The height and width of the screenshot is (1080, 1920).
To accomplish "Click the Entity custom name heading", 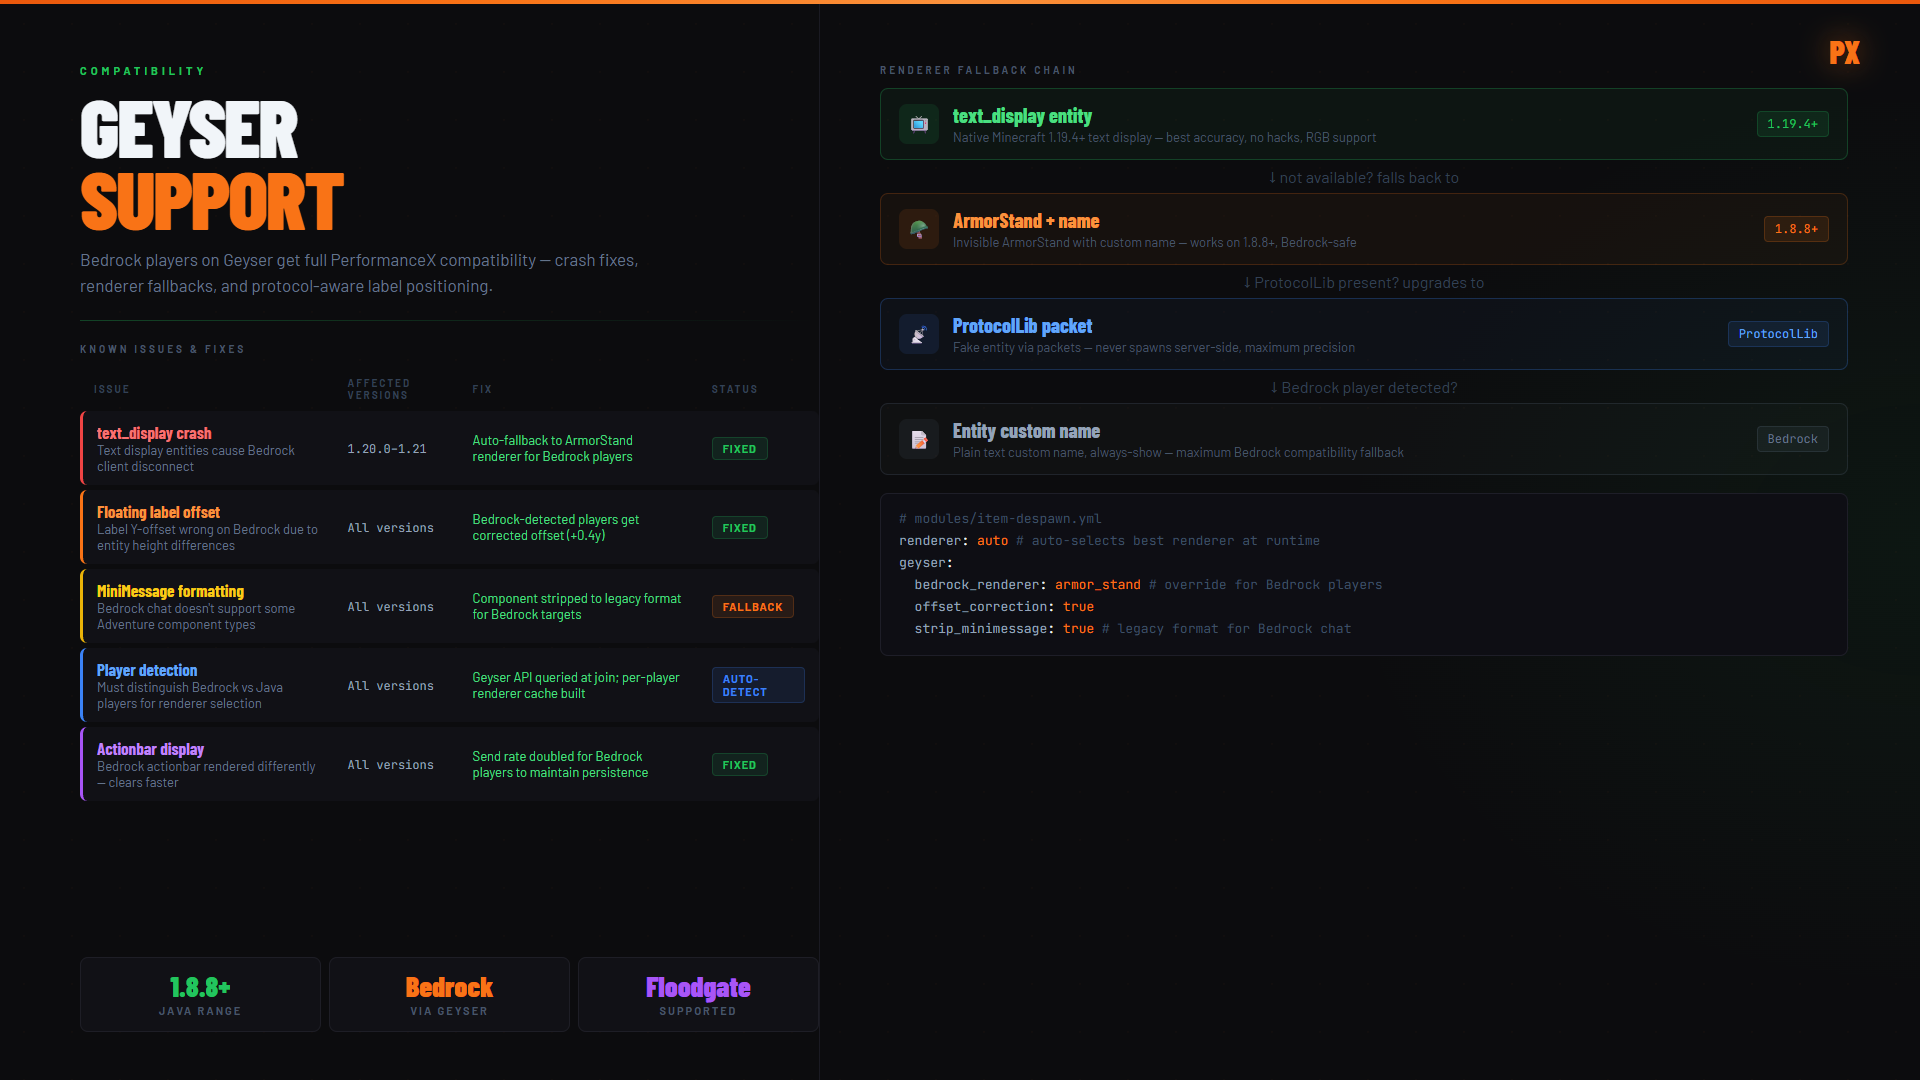I will pos(1026,431).
